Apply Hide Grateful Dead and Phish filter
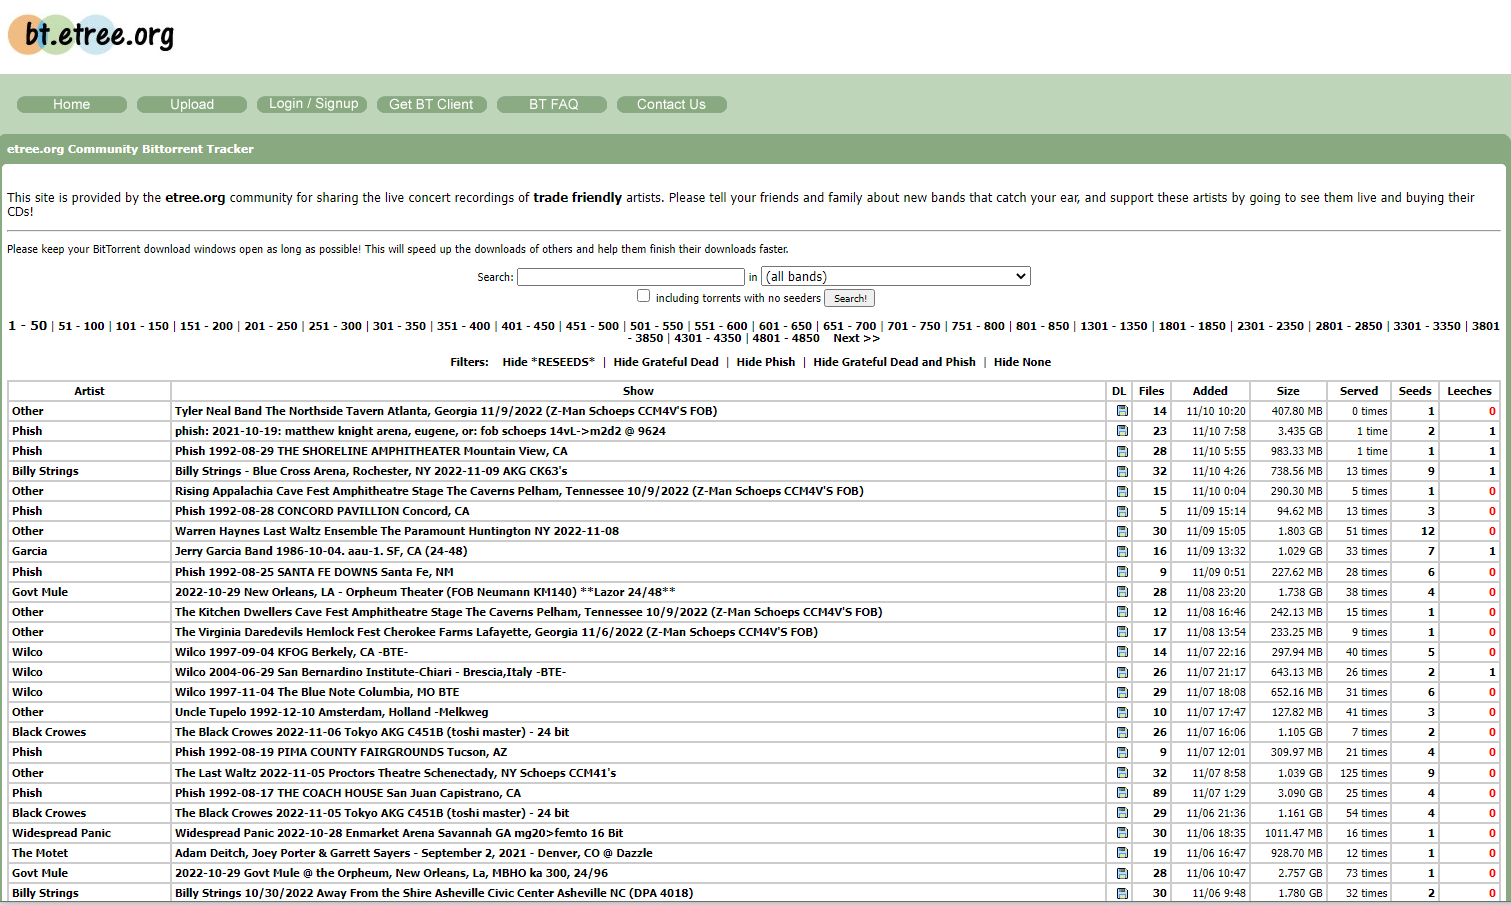Image resolution: width=1511 pixels, height=905 pixels. (894, 362)
